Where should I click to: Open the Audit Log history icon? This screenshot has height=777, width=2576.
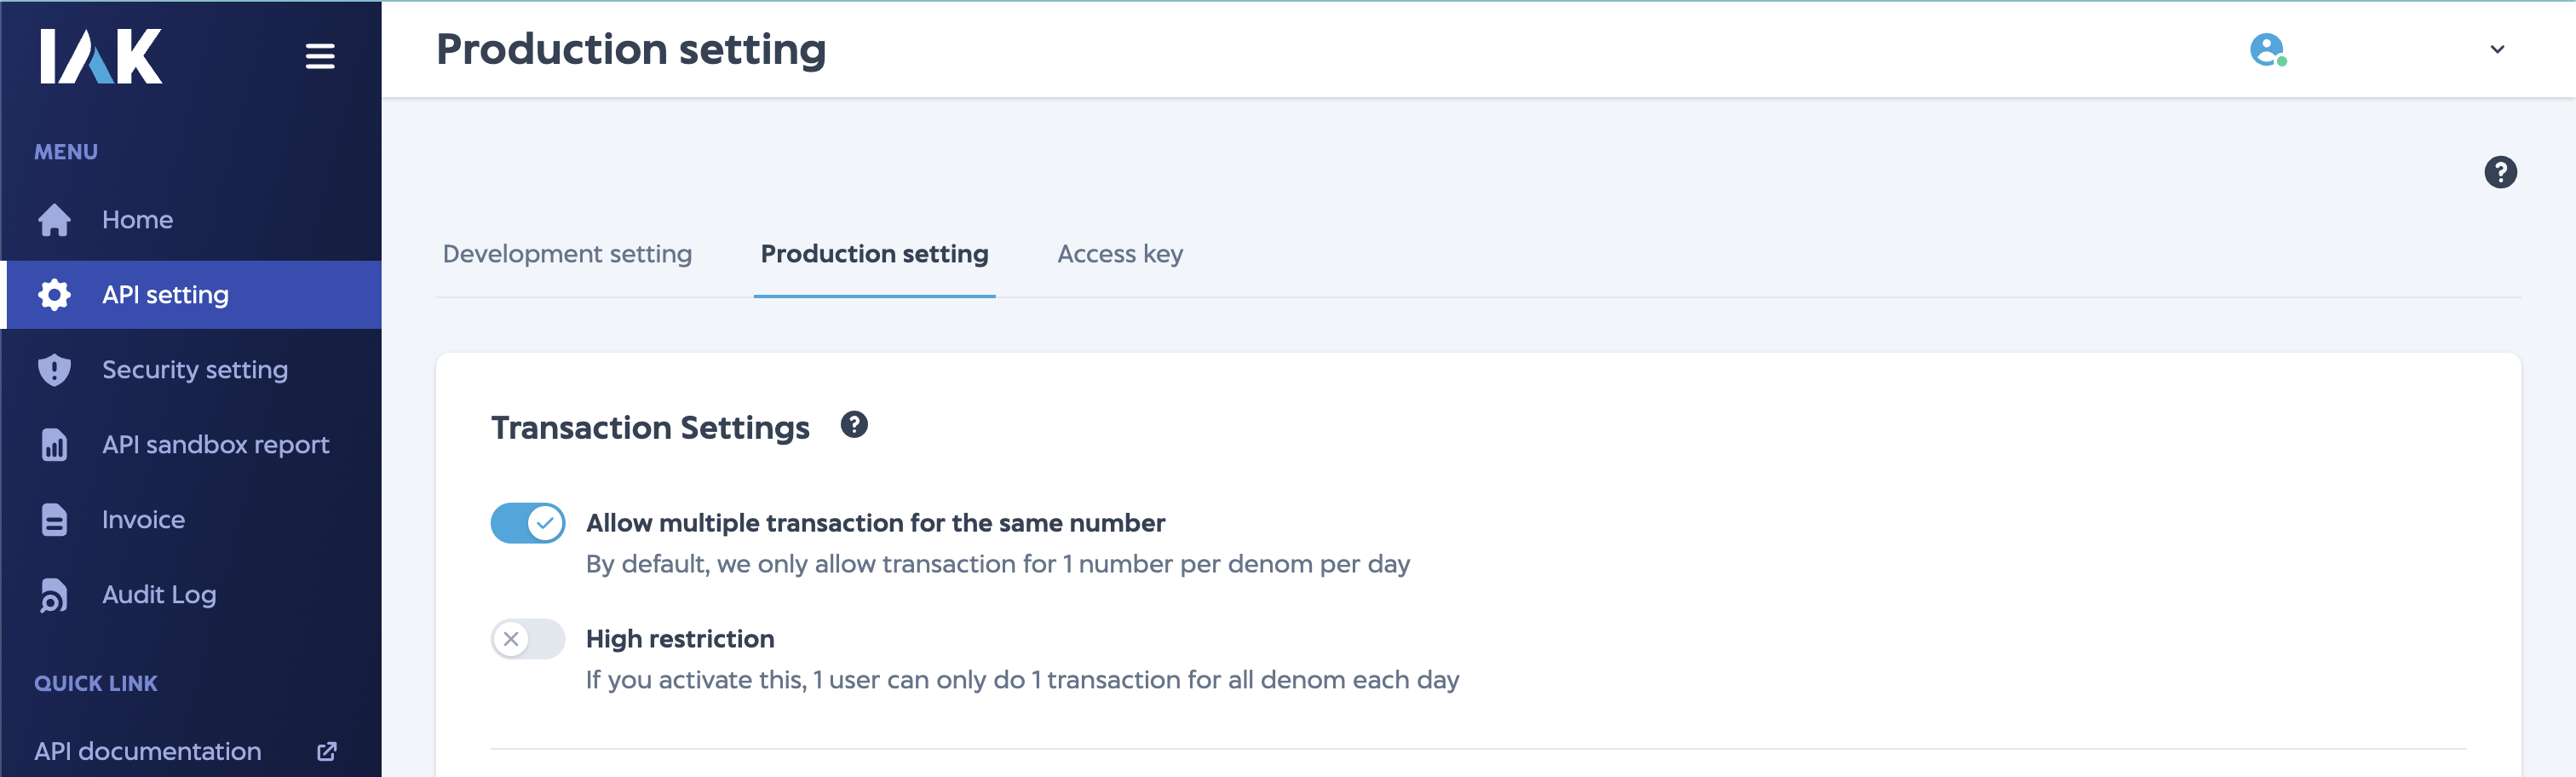click(x=53, y=594)
